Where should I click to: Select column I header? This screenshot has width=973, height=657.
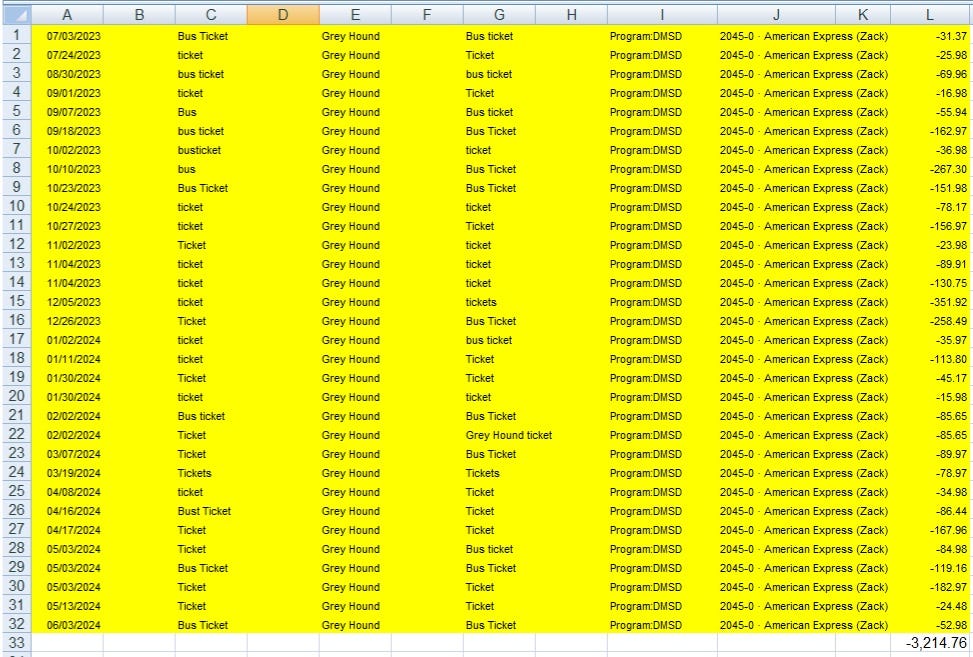point(662,15)
